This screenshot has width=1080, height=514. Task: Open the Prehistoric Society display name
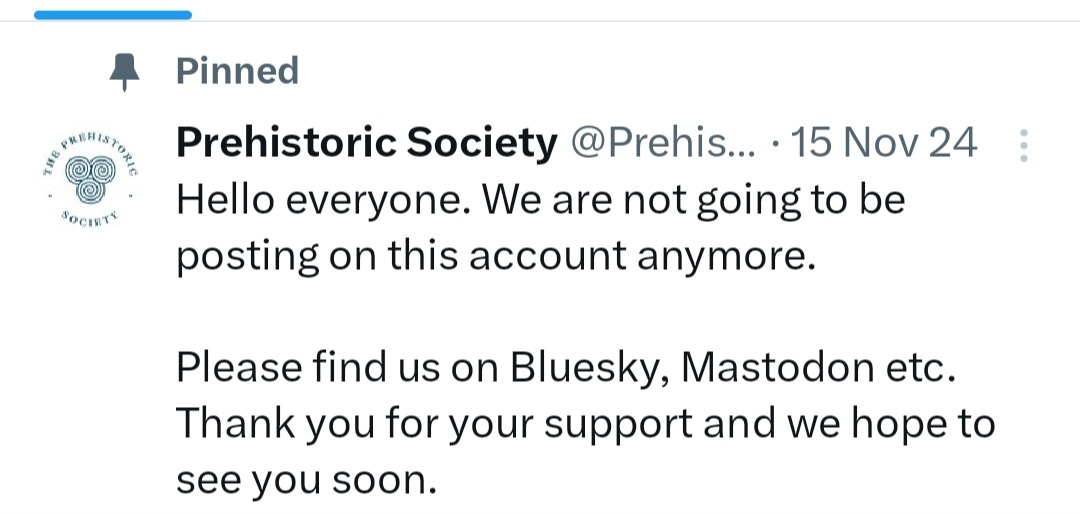[366, 145]
